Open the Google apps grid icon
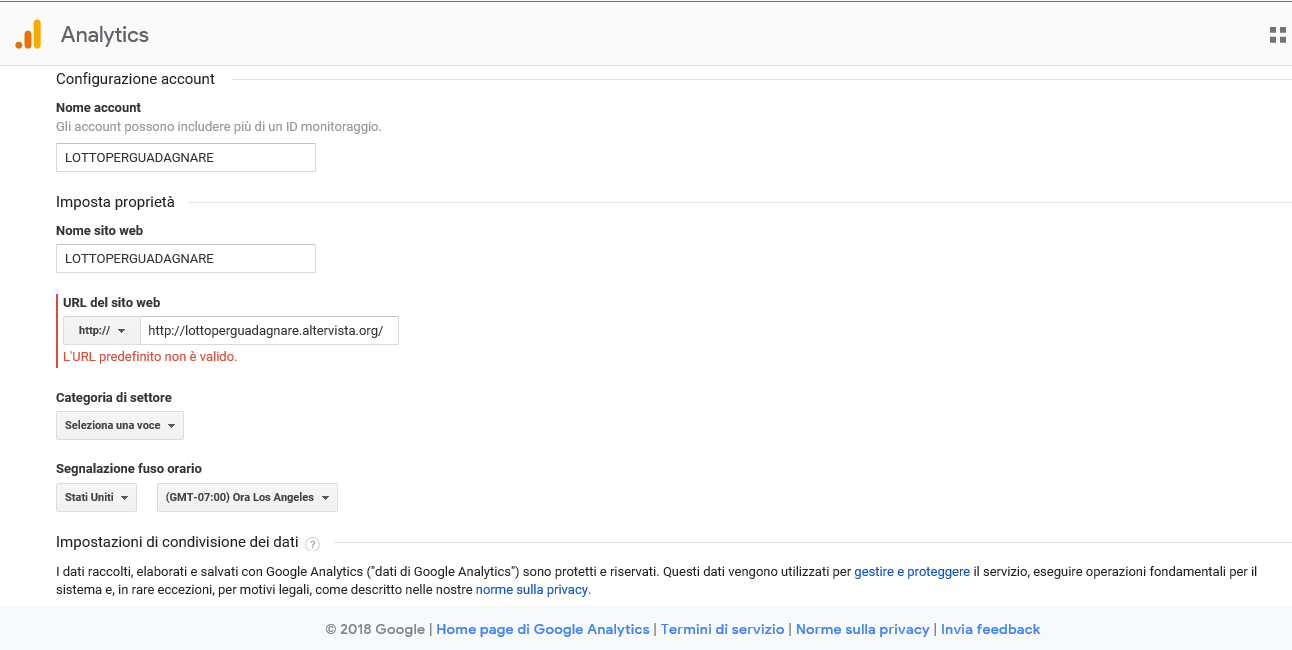1292x650 pixels. point(1277,35)
